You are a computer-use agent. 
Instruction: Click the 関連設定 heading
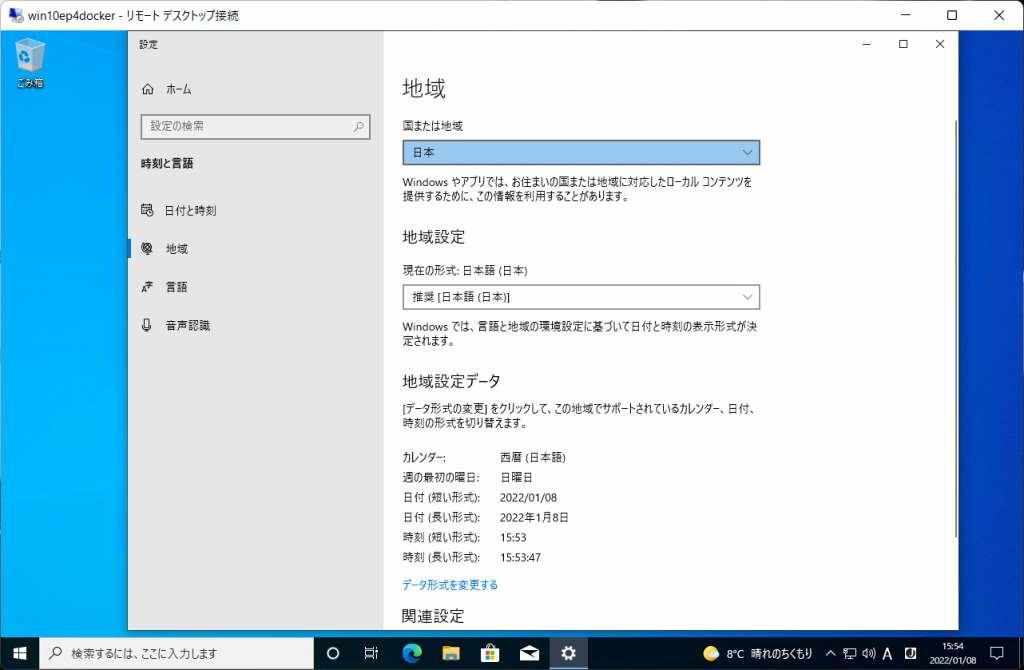click(433, 616)
